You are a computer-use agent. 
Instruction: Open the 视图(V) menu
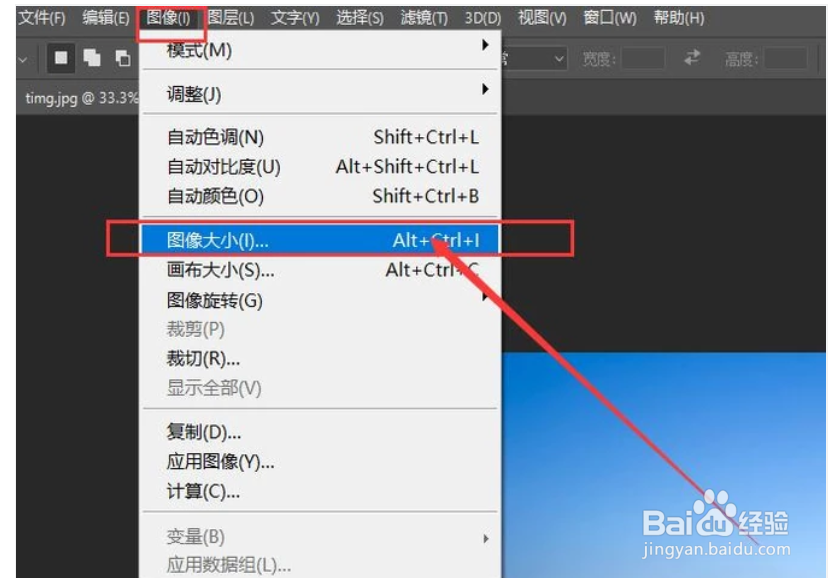pos(542,18)
